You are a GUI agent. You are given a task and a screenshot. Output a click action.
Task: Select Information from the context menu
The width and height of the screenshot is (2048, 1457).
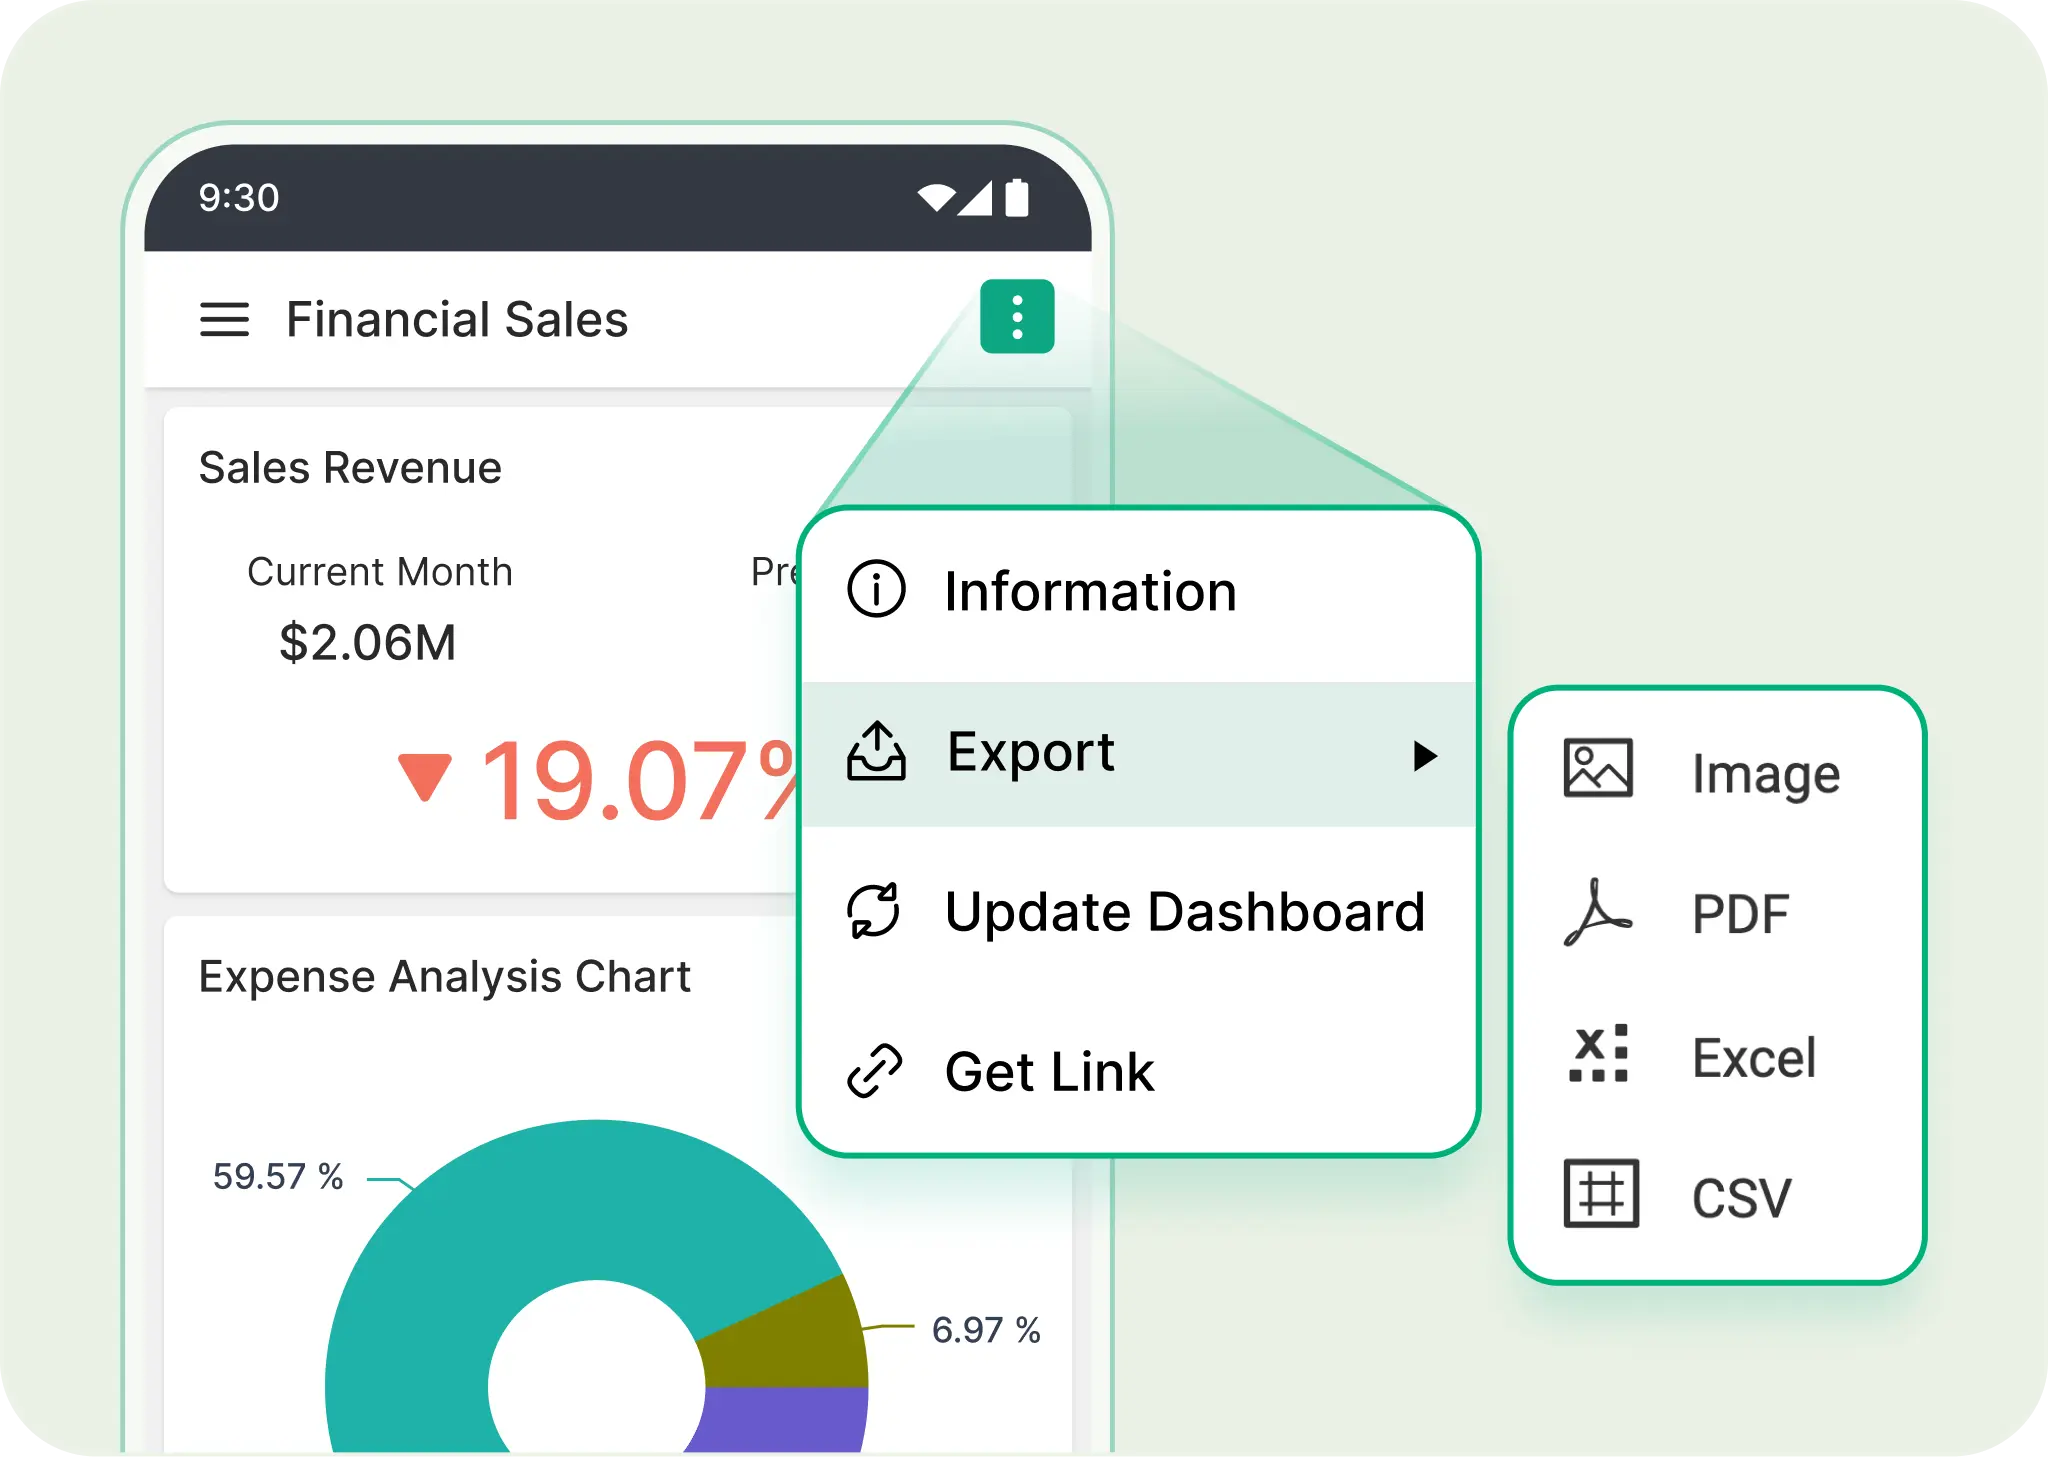click(1090, 590)
